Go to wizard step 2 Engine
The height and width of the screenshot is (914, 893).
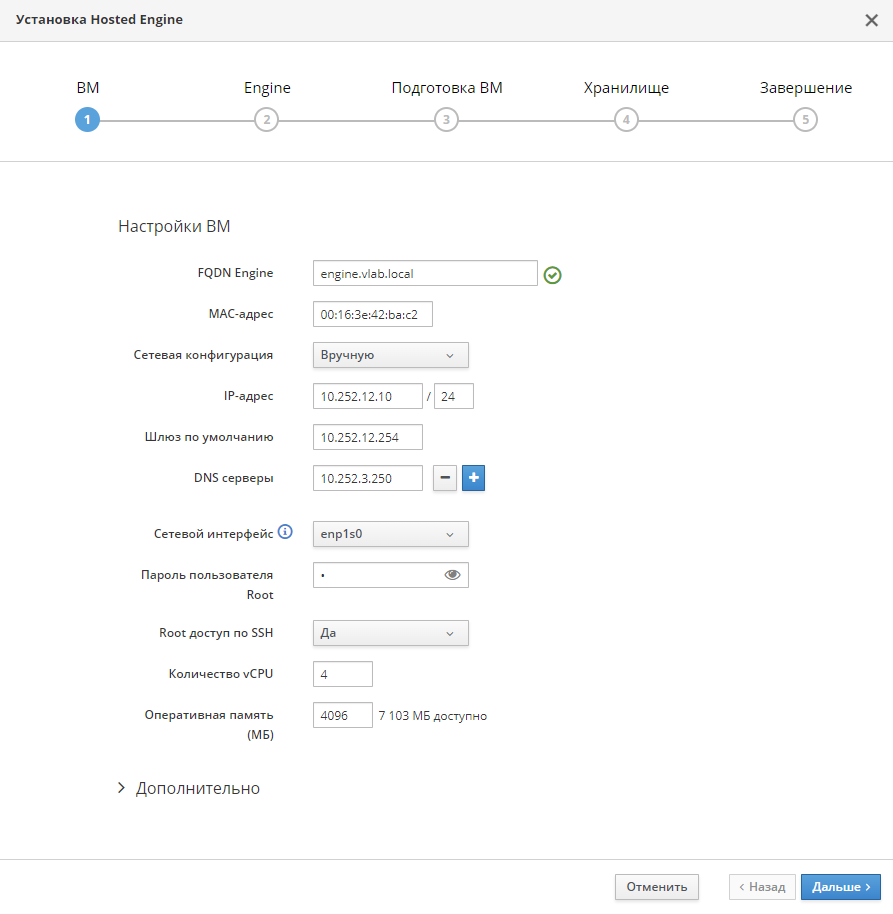266,119
